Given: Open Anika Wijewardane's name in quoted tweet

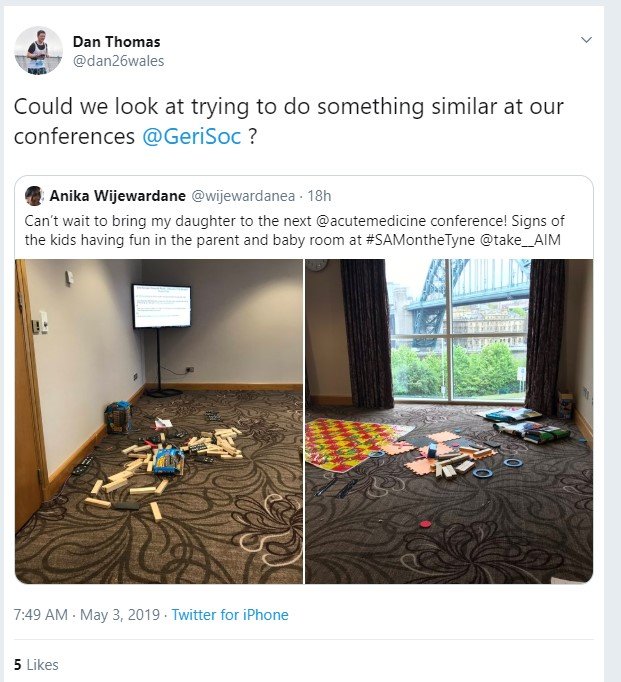Looking at the screenshot, I should pos(117,196).
